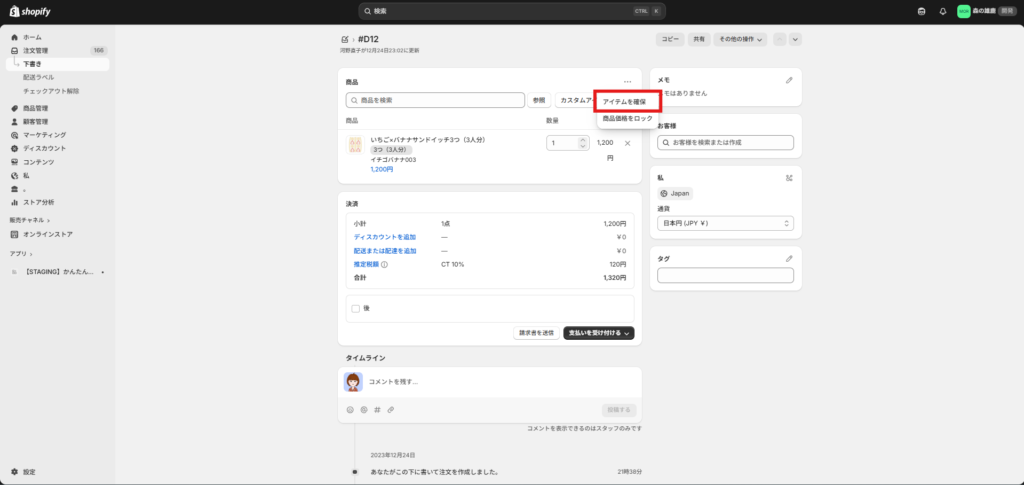The width and height of the screenshot is (1024, 485).
Task: Click the 商品を検索 product search field
Action: (435, 100)
